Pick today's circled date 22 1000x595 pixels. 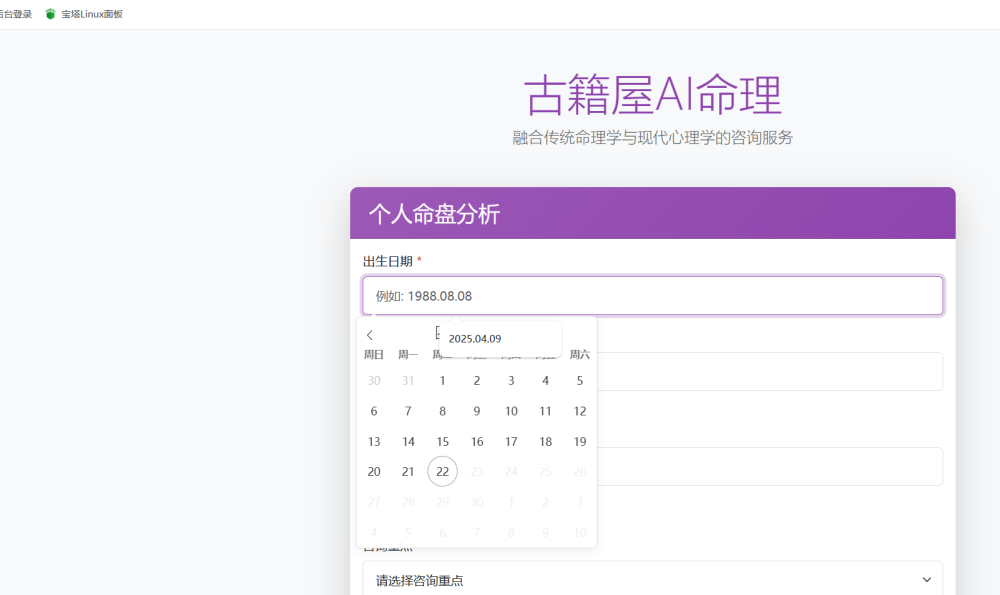tap(443, 471)
